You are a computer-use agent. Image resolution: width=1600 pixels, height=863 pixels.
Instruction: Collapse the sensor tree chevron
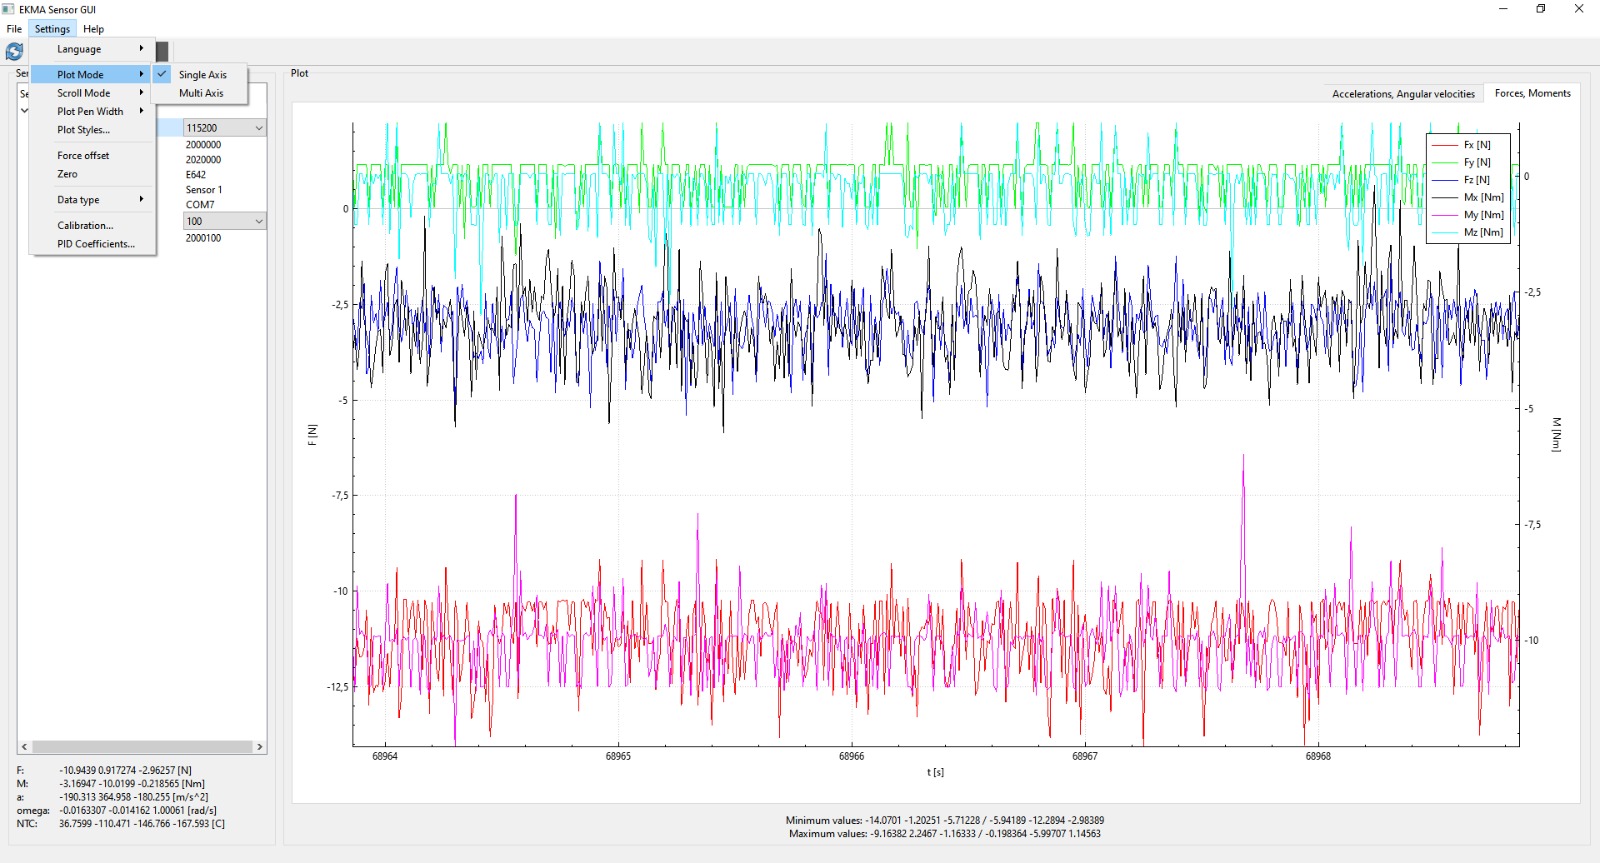[24, 111]
